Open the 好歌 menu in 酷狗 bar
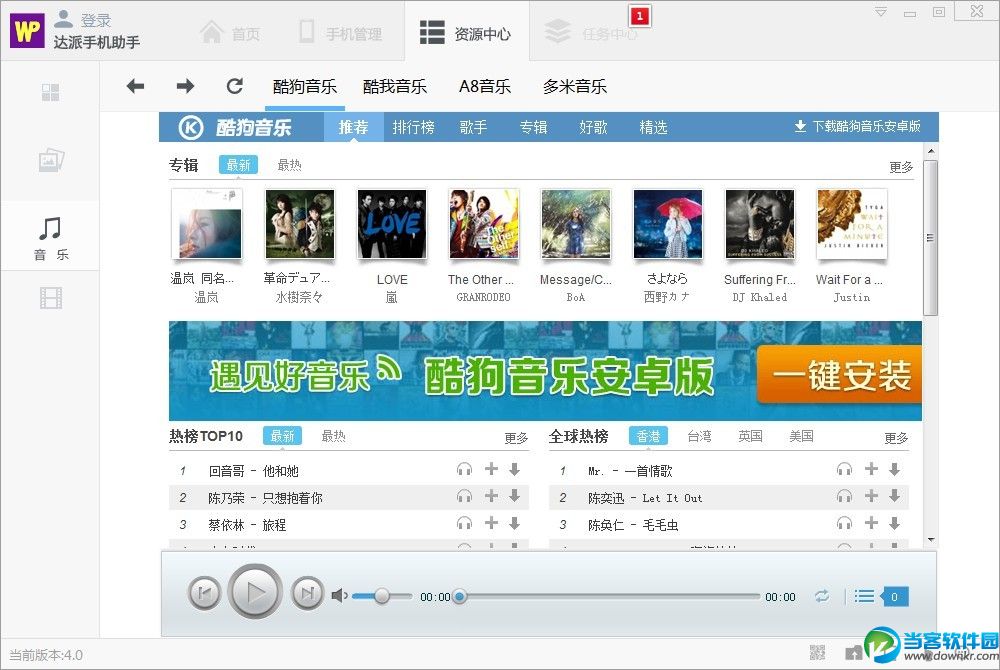The height and width of the screenshot is (670, 1000). pos(593,127)
